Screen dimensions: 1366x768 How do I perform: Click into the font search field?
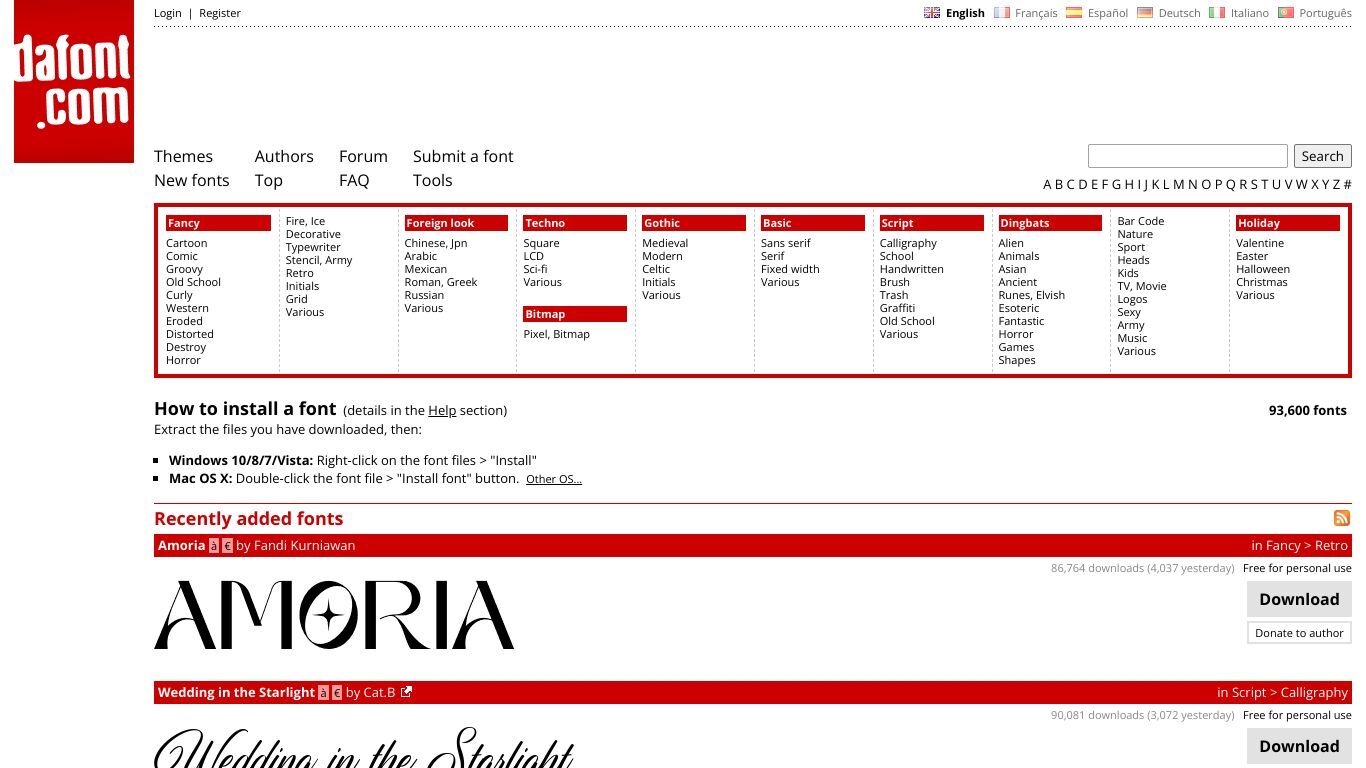click(x=1188, y=156)
